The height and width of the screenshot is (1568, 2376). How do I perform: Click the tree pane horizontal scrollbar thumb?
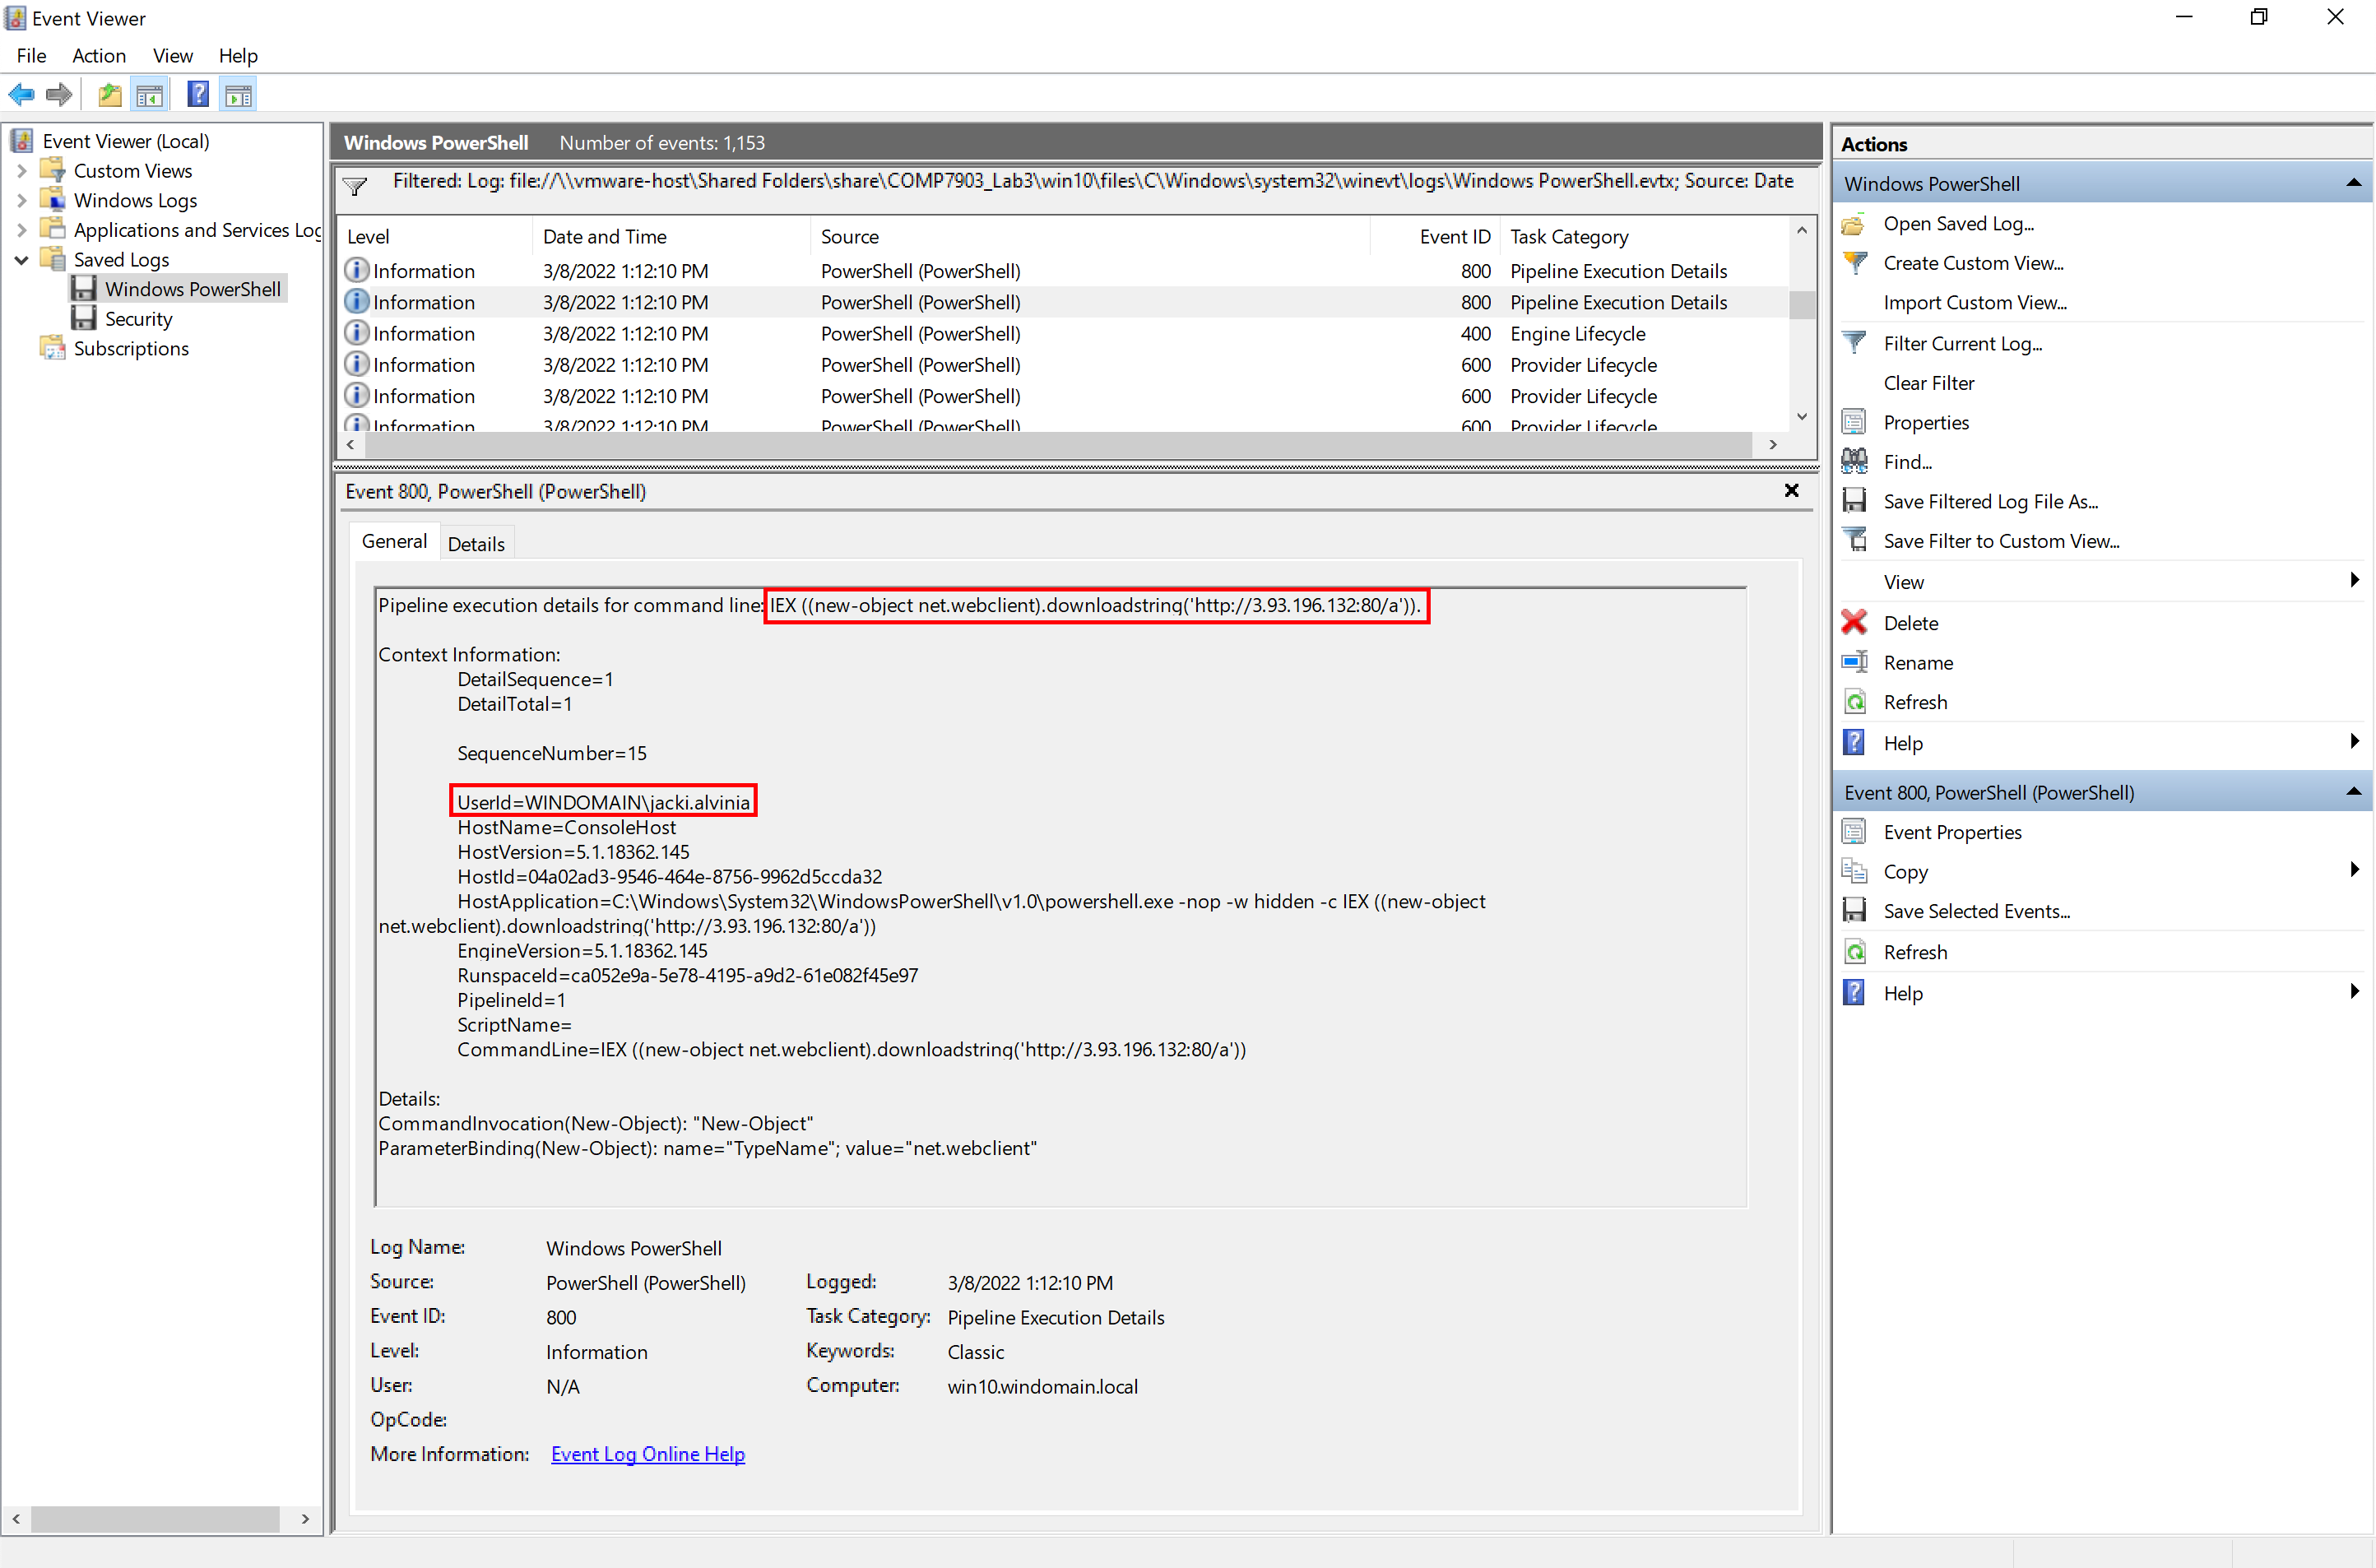click(x=155, y=1518)
